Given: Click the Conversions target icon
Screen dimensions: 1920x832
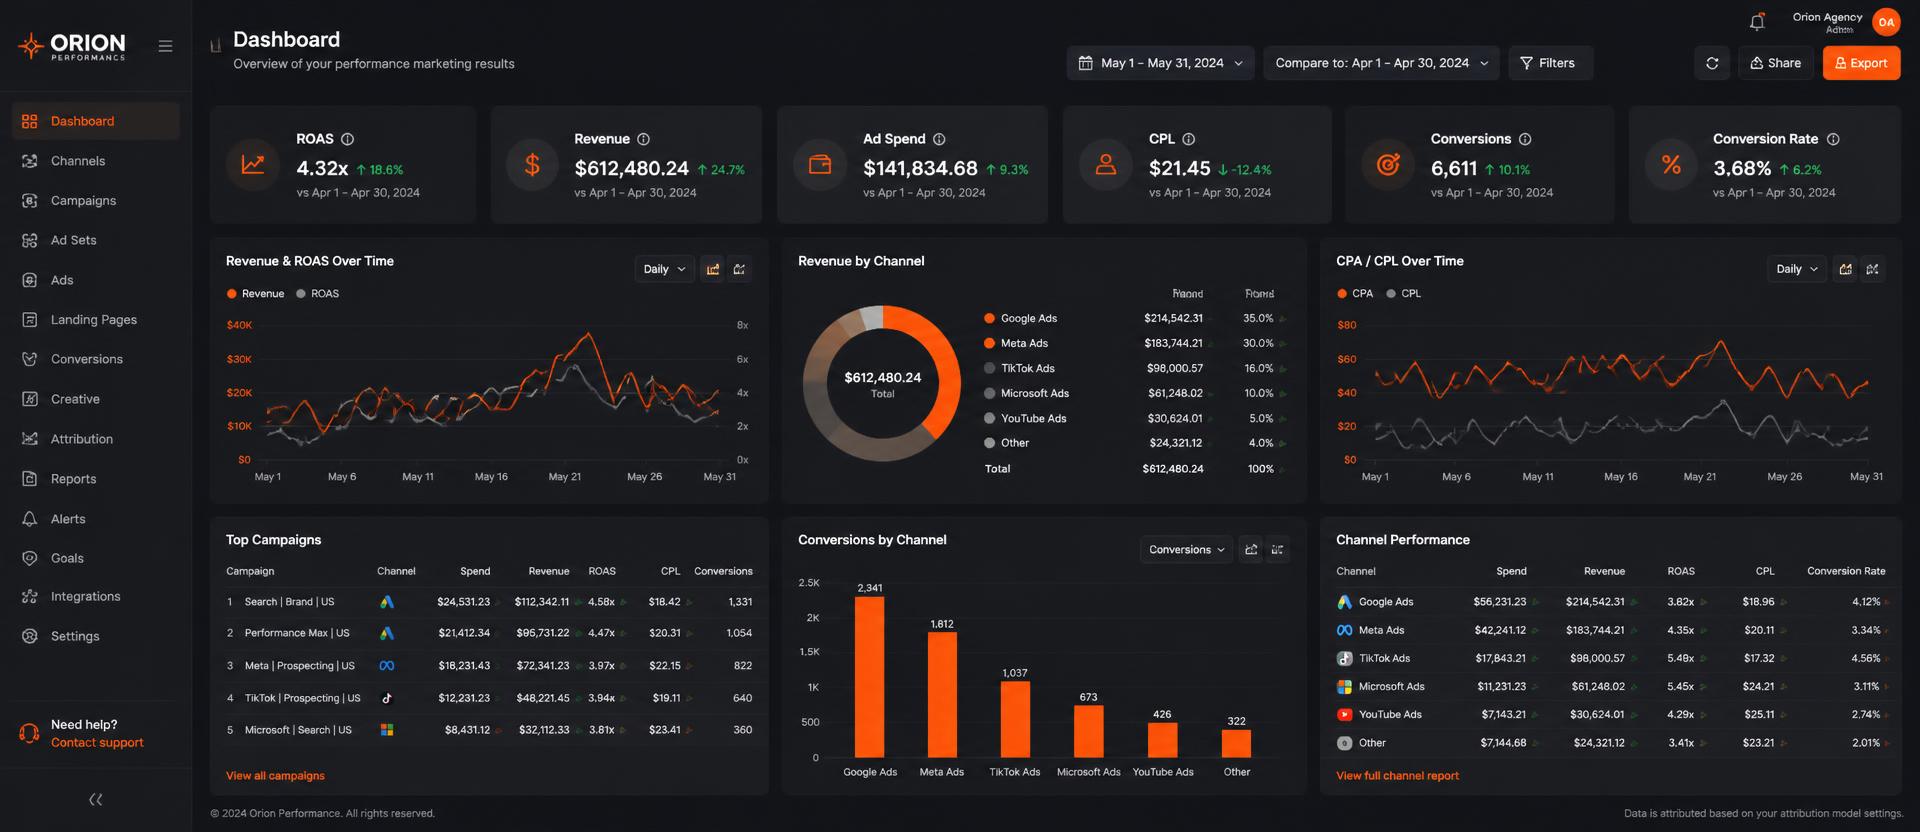Looking at the screenshot, I should pyautogui.click(x=1388, y=165).
